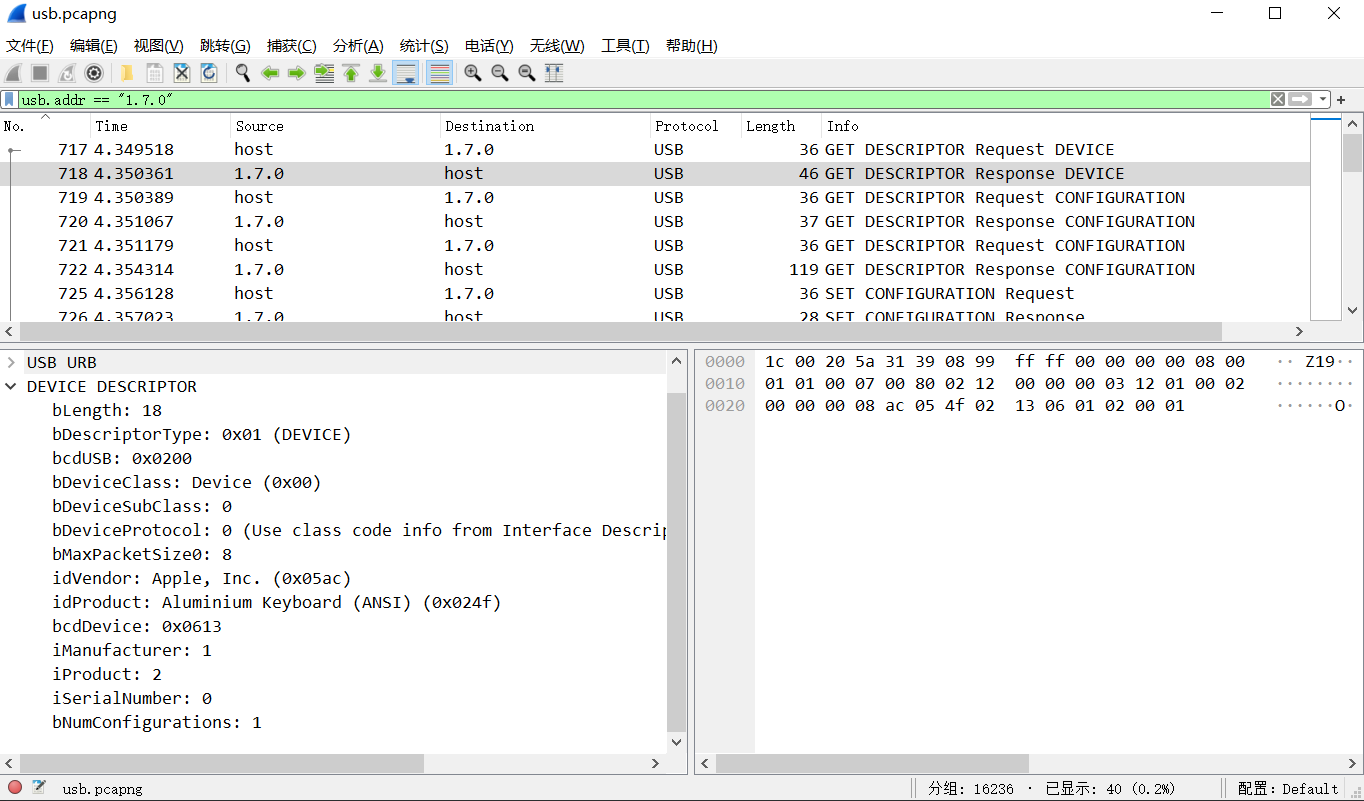Click the resize columns icon
Screen dimensions: 1364x801
pos(554,73)
